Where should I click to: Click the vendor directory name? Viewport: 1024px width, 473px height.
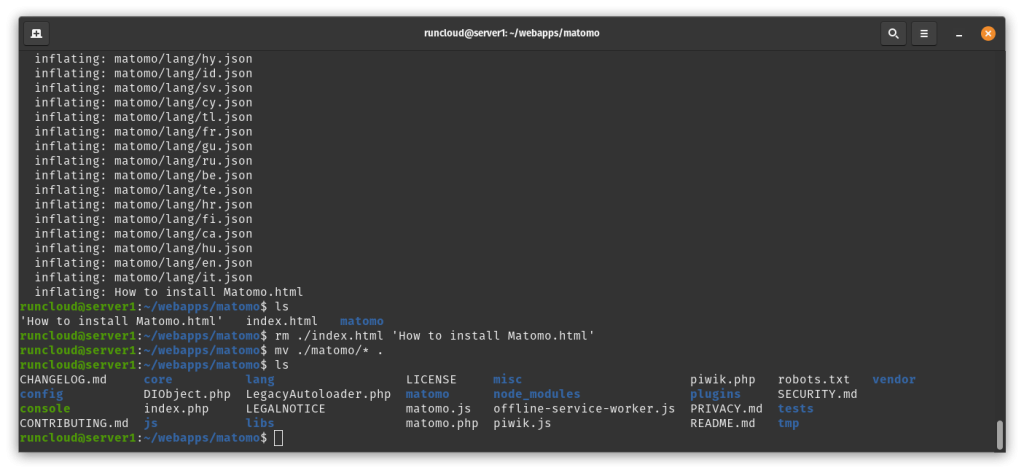(x=894, y=380)
